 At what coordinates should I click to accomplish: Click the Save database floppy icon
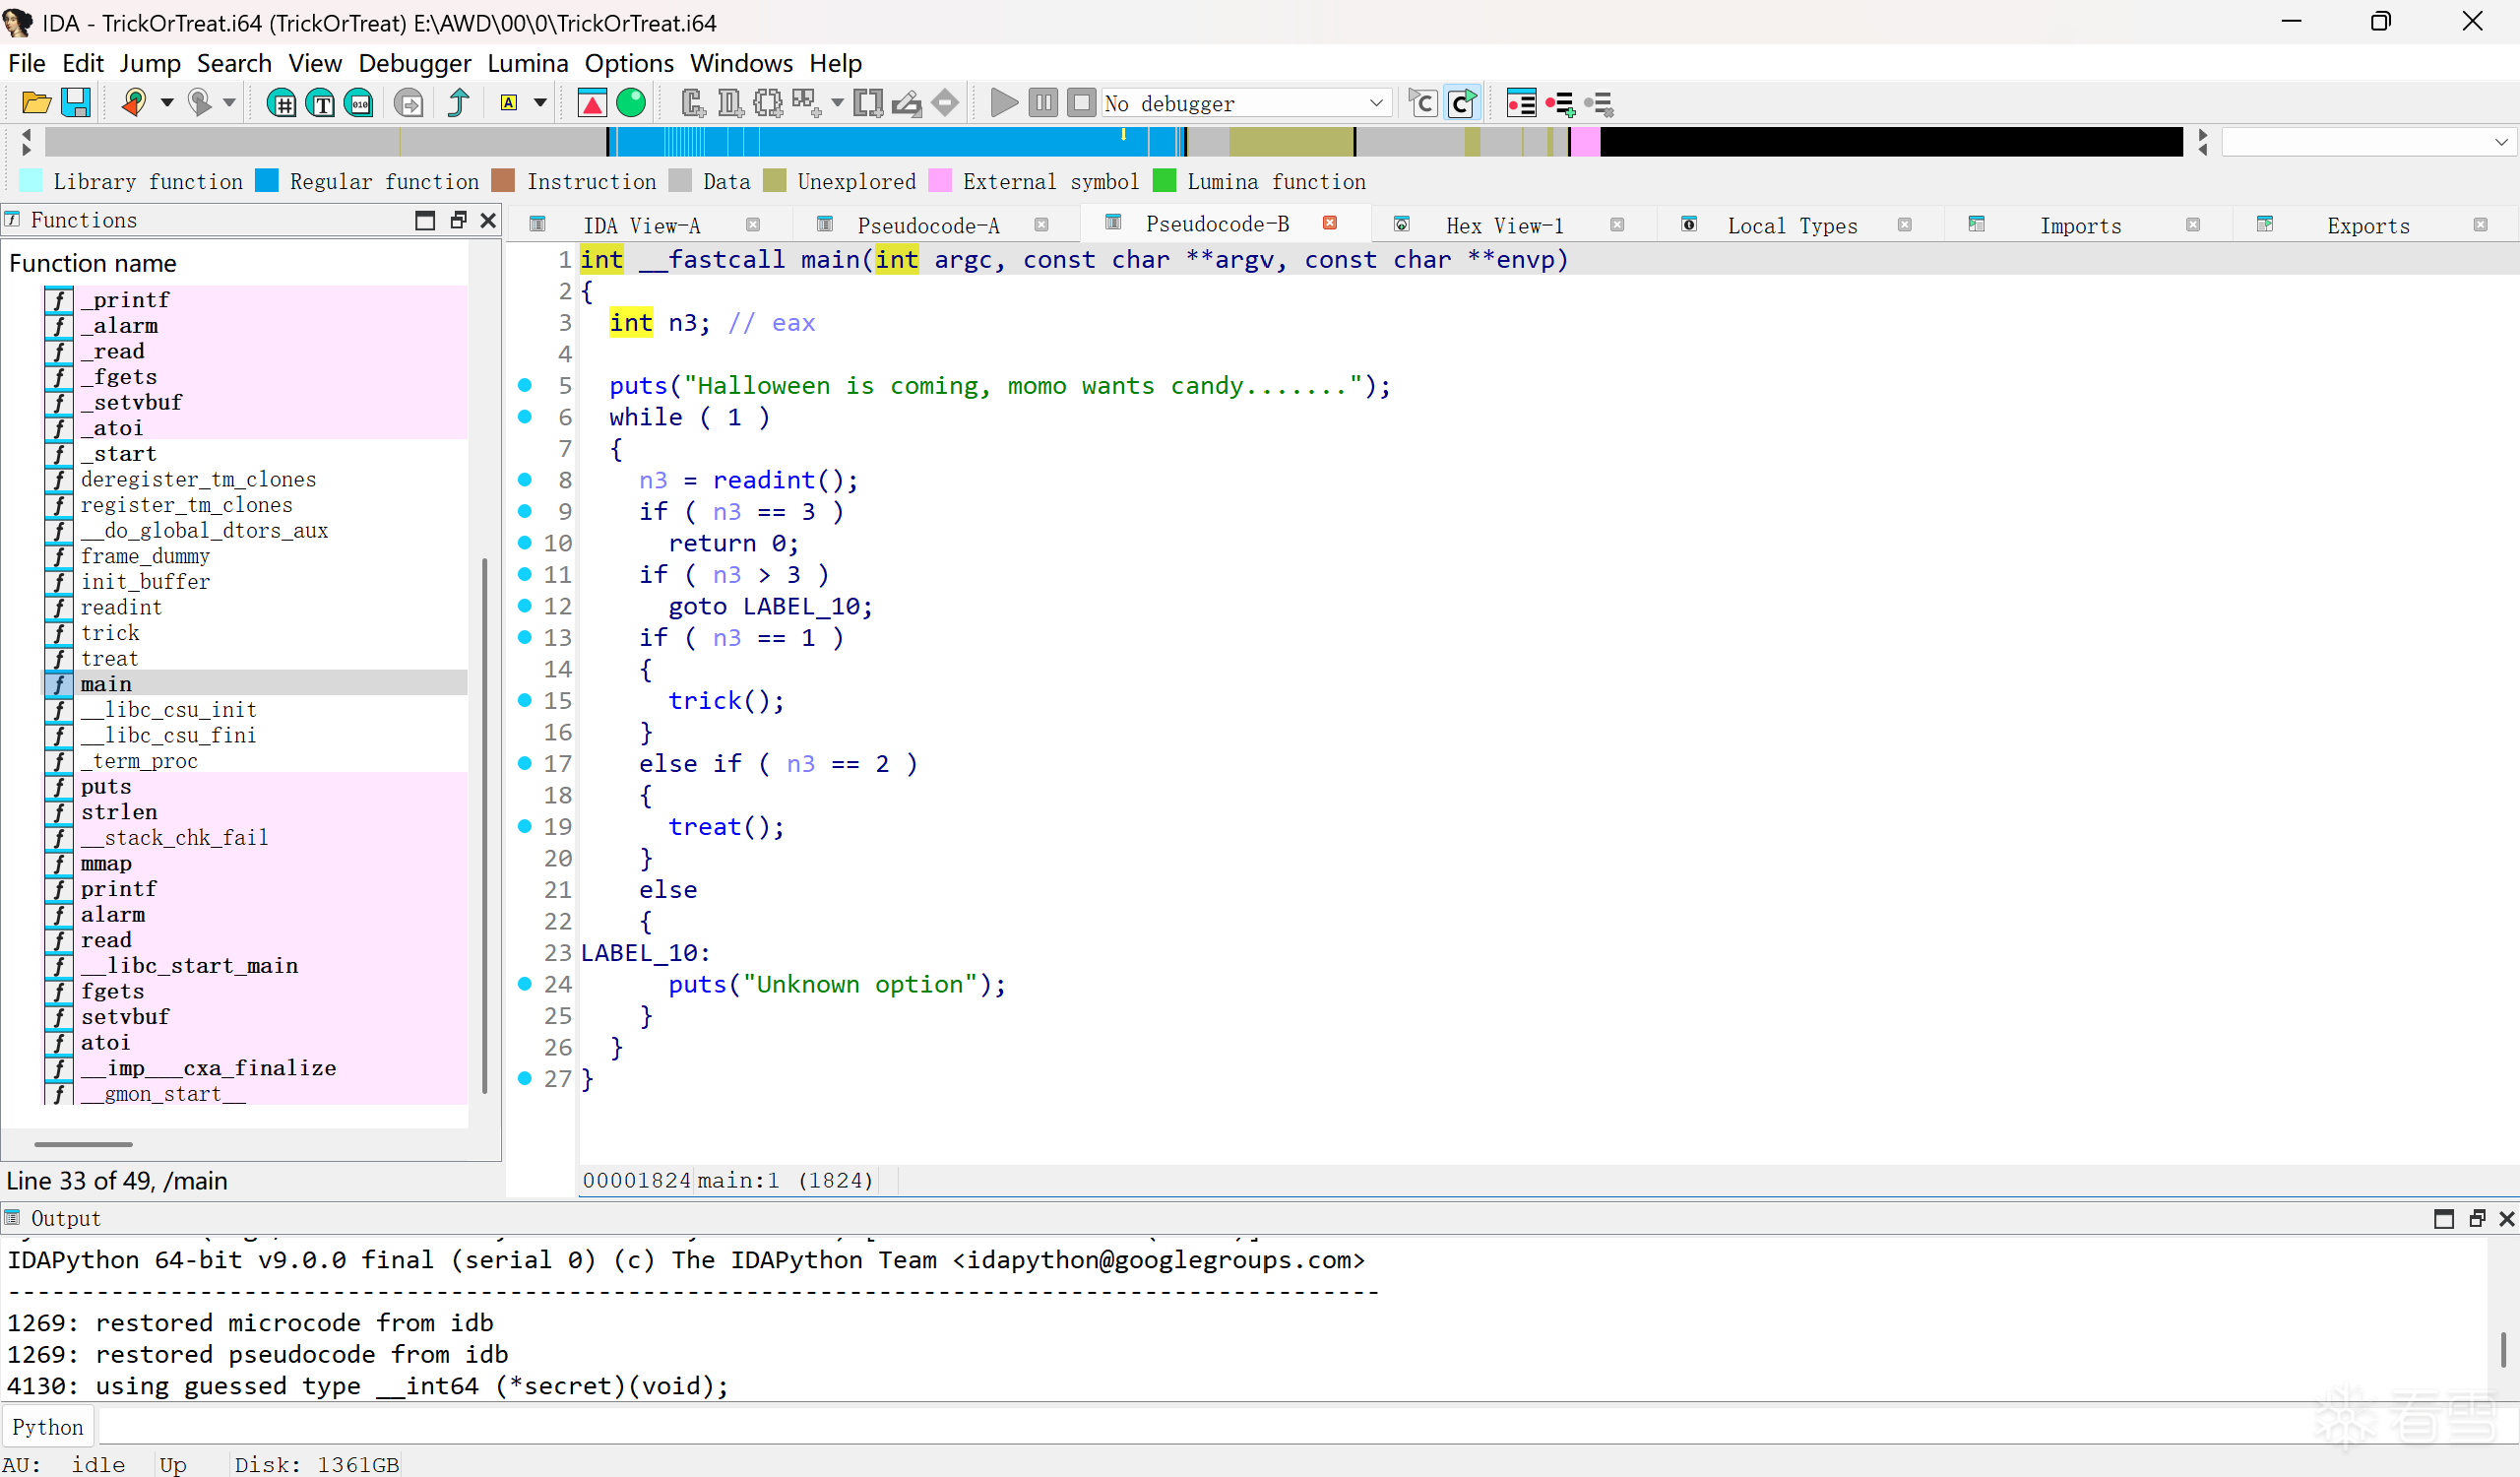tap(76, 103)
